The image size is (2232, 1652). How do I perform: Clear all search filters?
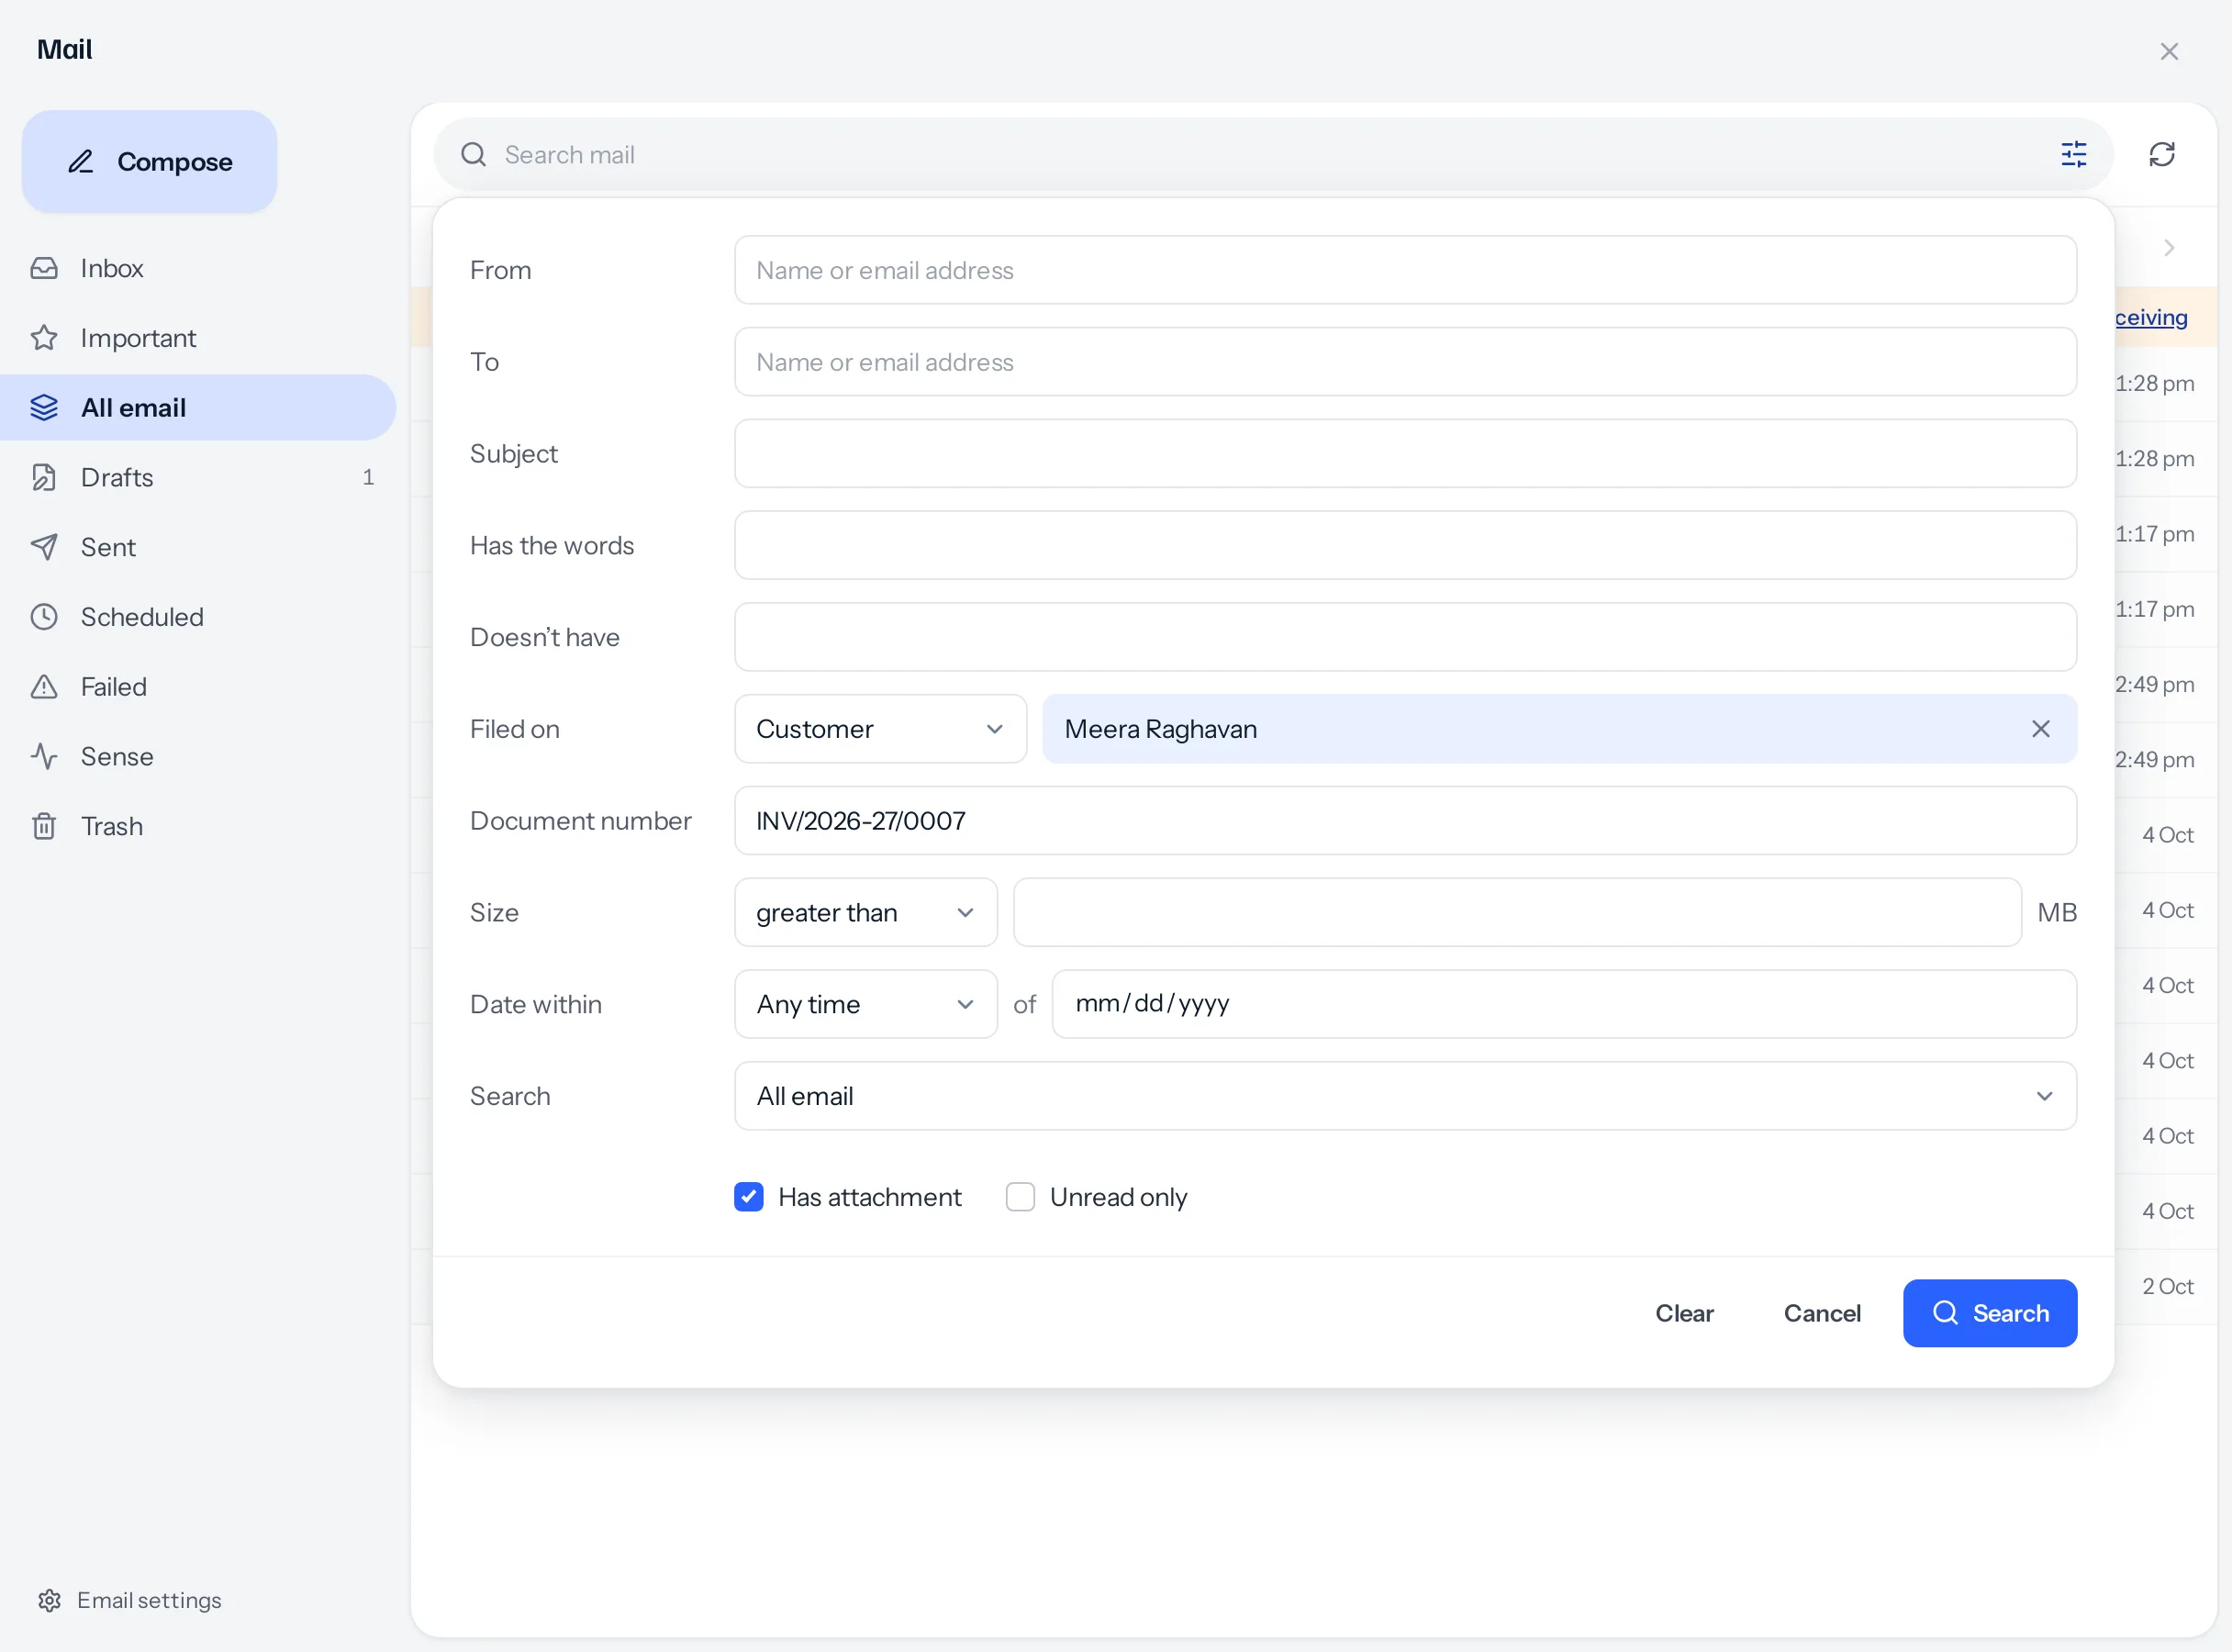pyautogui.click(x=1684, y=1313)
